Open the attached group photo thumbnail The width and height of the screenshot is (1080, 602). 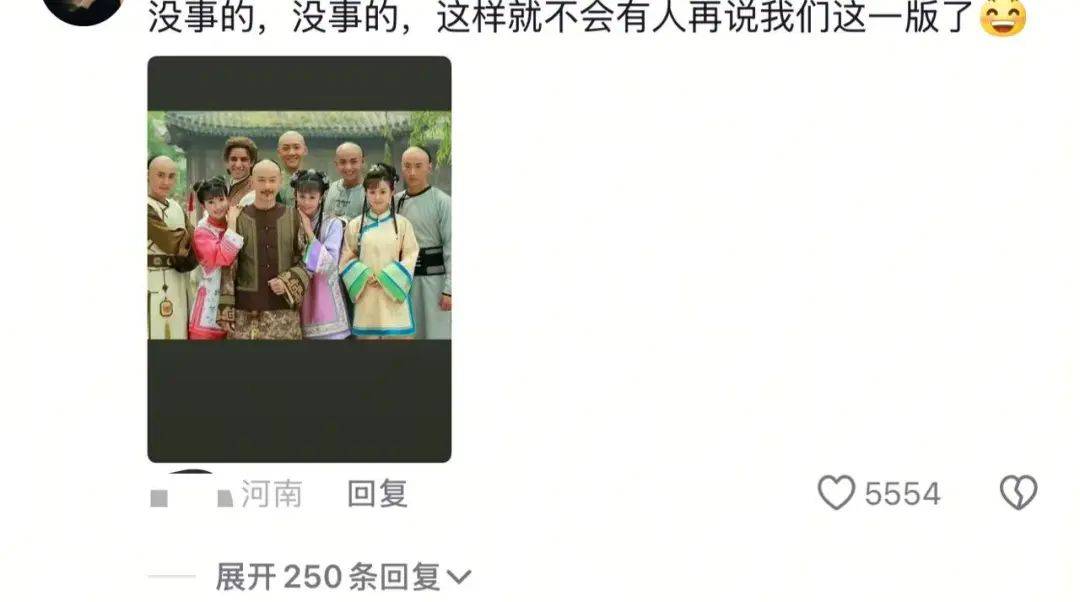point(300,259)
